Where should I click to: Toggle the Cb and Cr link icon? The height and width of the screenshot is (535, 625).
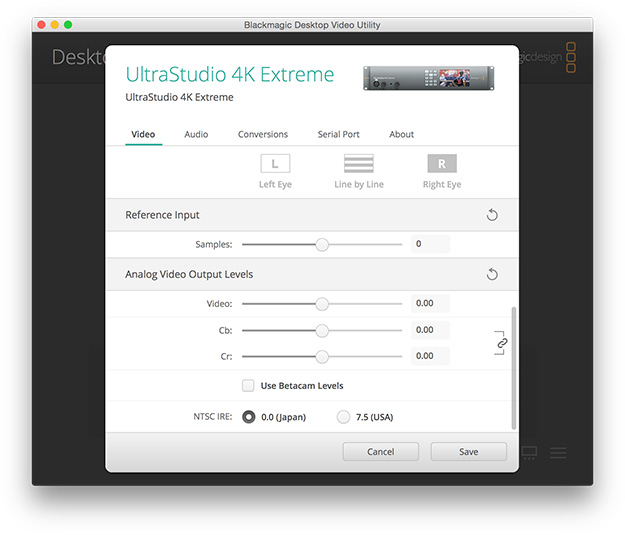(x=502, y=343)
